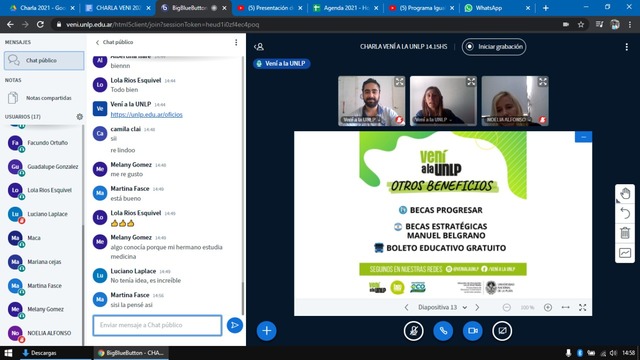Expand the first webcam to fullscreen
The width and height of the screenshot is (640, 360).
click(399, 82)
